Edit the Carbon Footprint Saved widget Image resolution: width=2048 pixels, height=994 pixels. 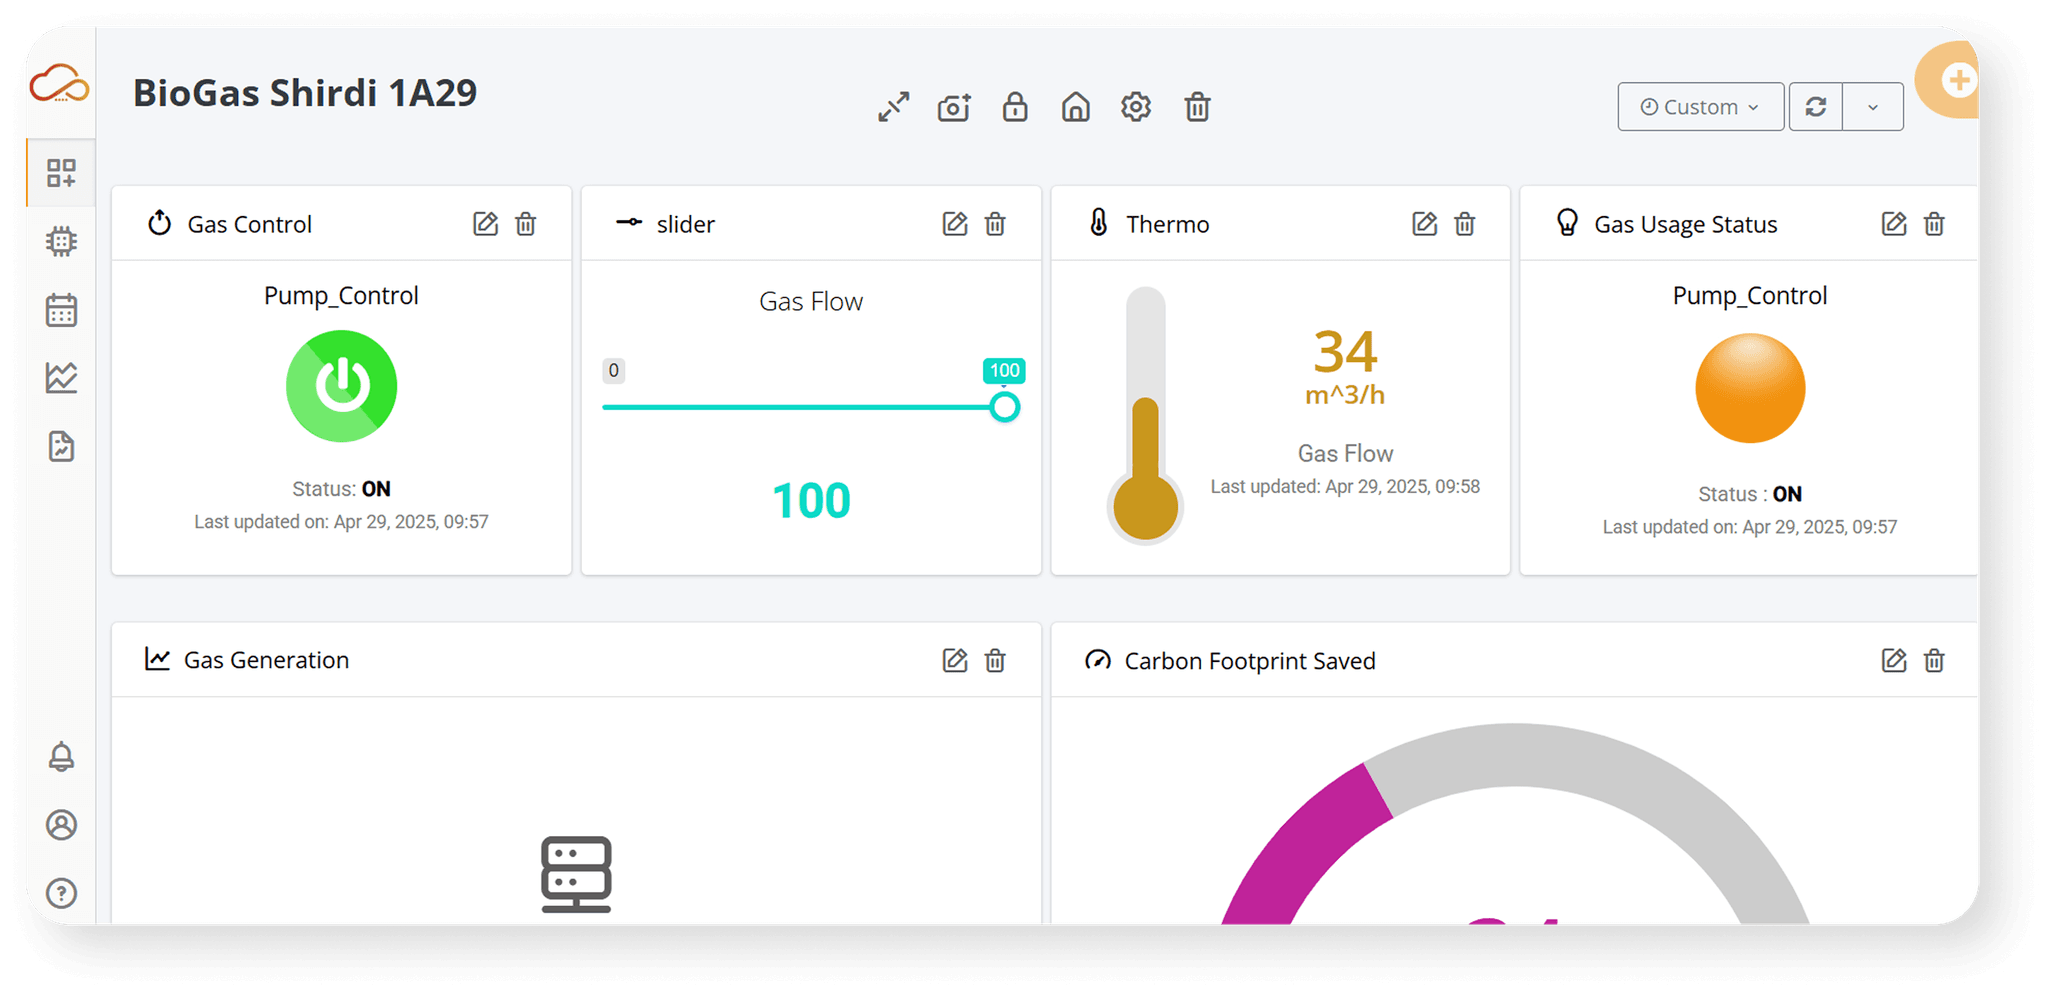1894,660
